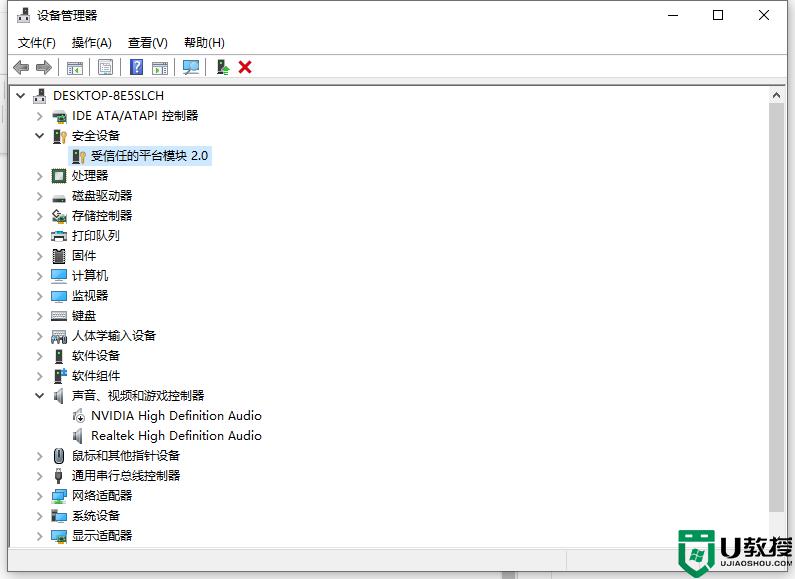
Task: Click the 计算机 monitor icon
Action: [59, 276]
